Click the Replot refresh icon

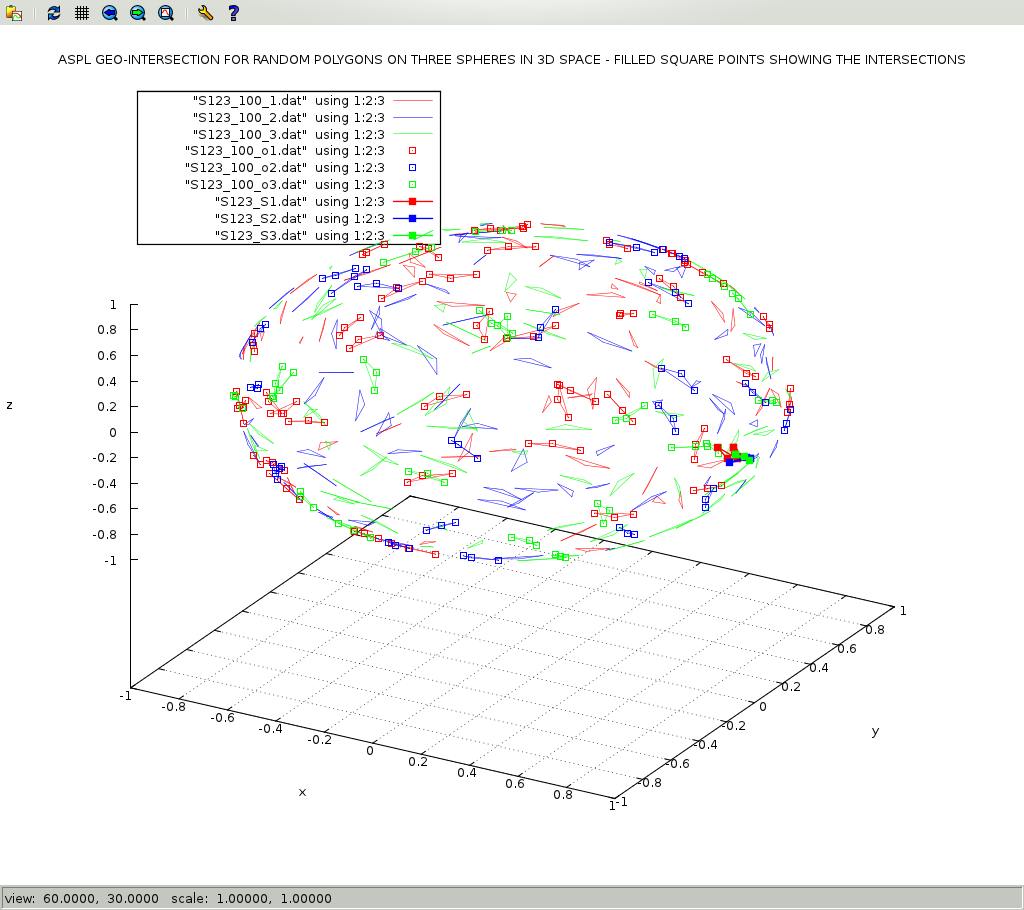[x=55, y=13]
